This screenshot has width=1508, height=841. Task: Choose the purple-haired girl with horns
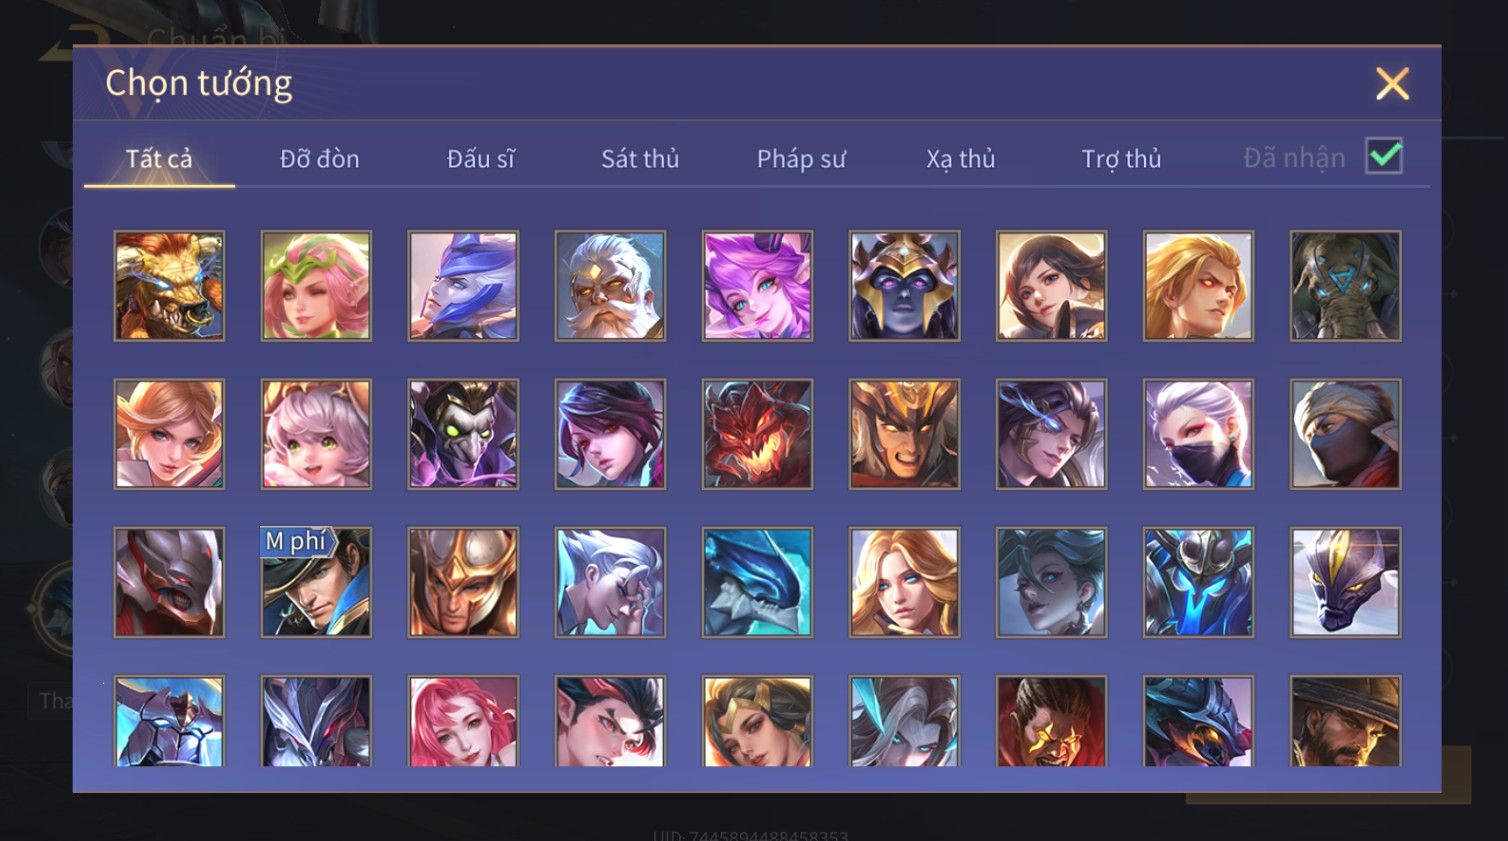(x=757, y=286)
